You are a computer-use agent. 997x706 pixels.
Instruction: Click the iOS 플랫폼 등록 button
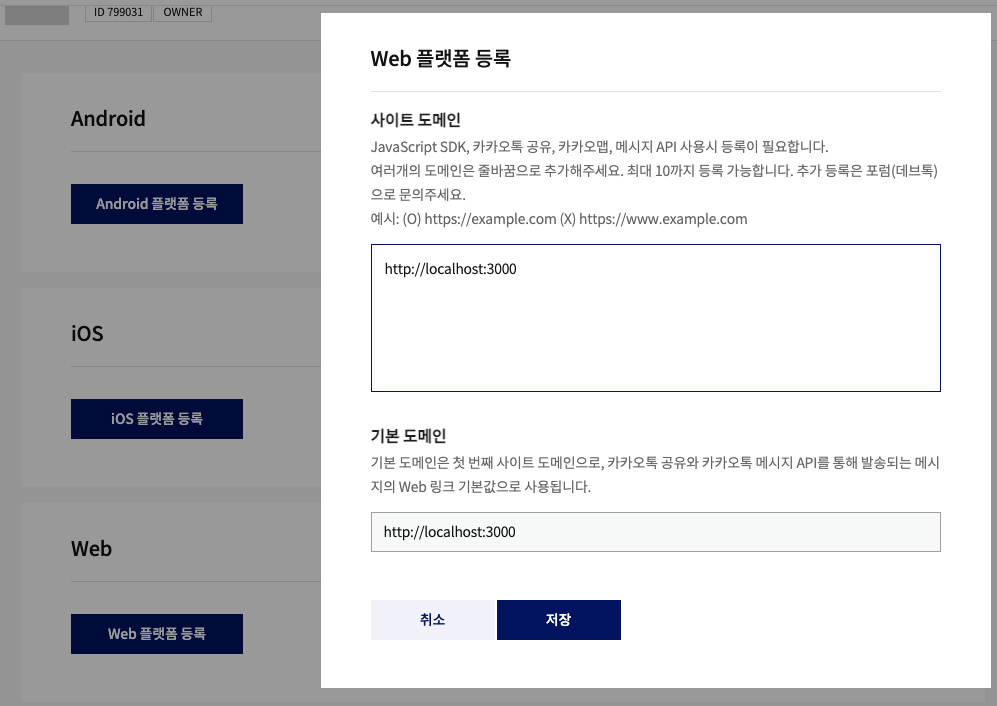(x=156, y=419)
